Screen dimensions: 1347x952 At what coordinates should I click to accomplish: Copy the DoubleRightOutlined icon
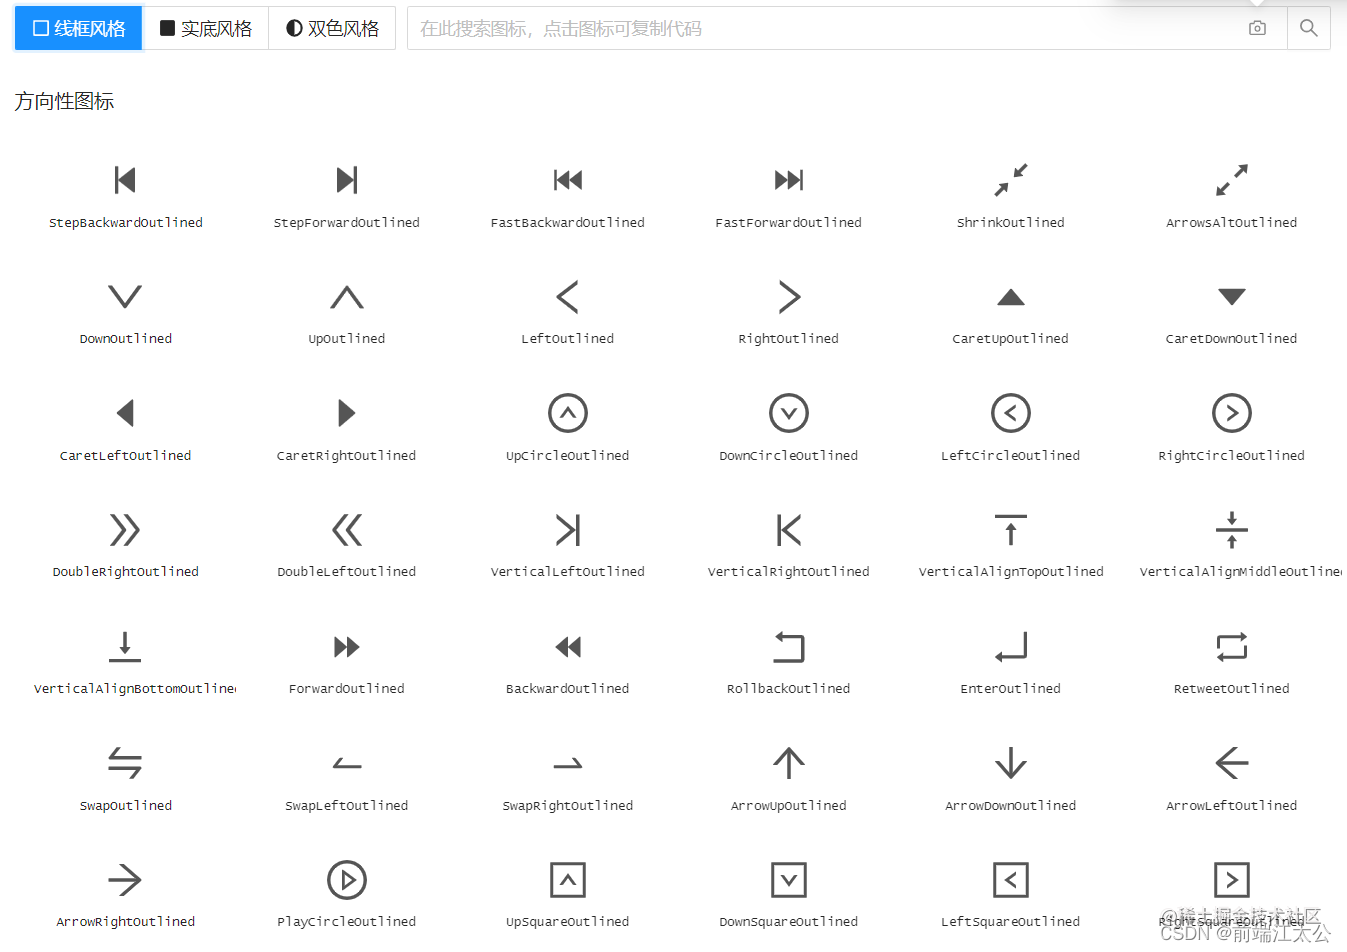click(125, 530)
